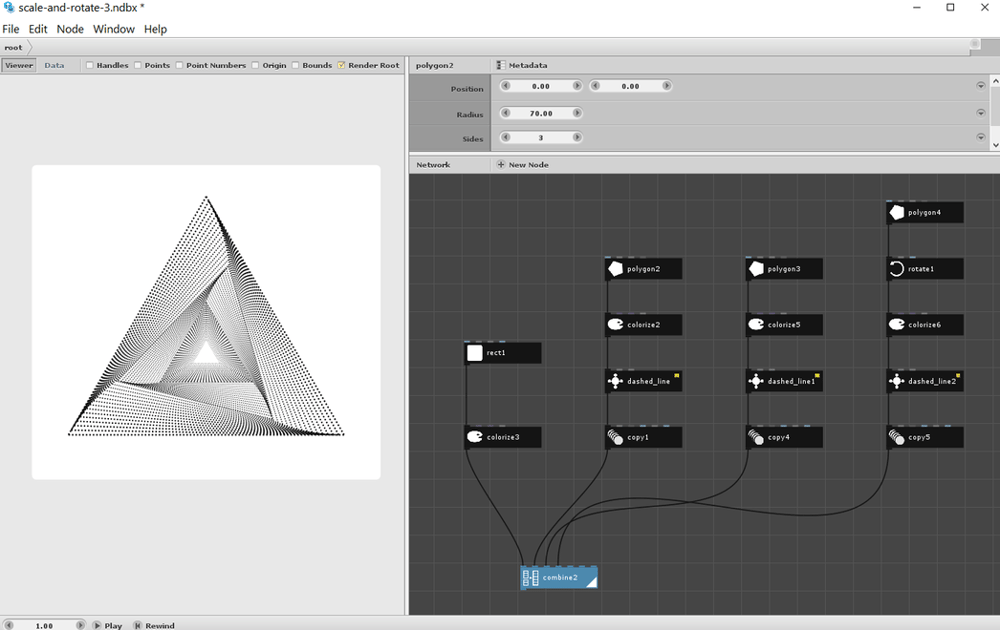This screenshot has width=1000, height=630.
Task: Open the Sides parameter options menu
Action: coord(981,137)
